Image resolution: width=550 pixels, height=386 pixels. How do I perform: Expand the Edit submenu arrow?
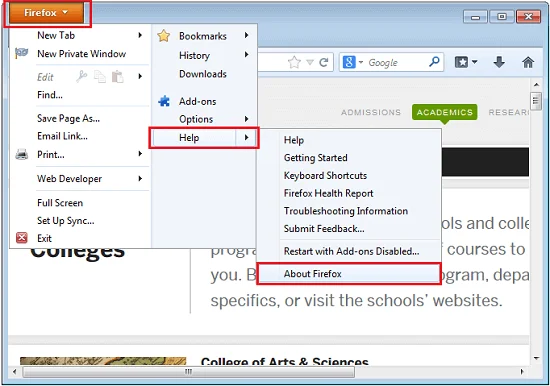pyautogui.click(x=140, y=76)
